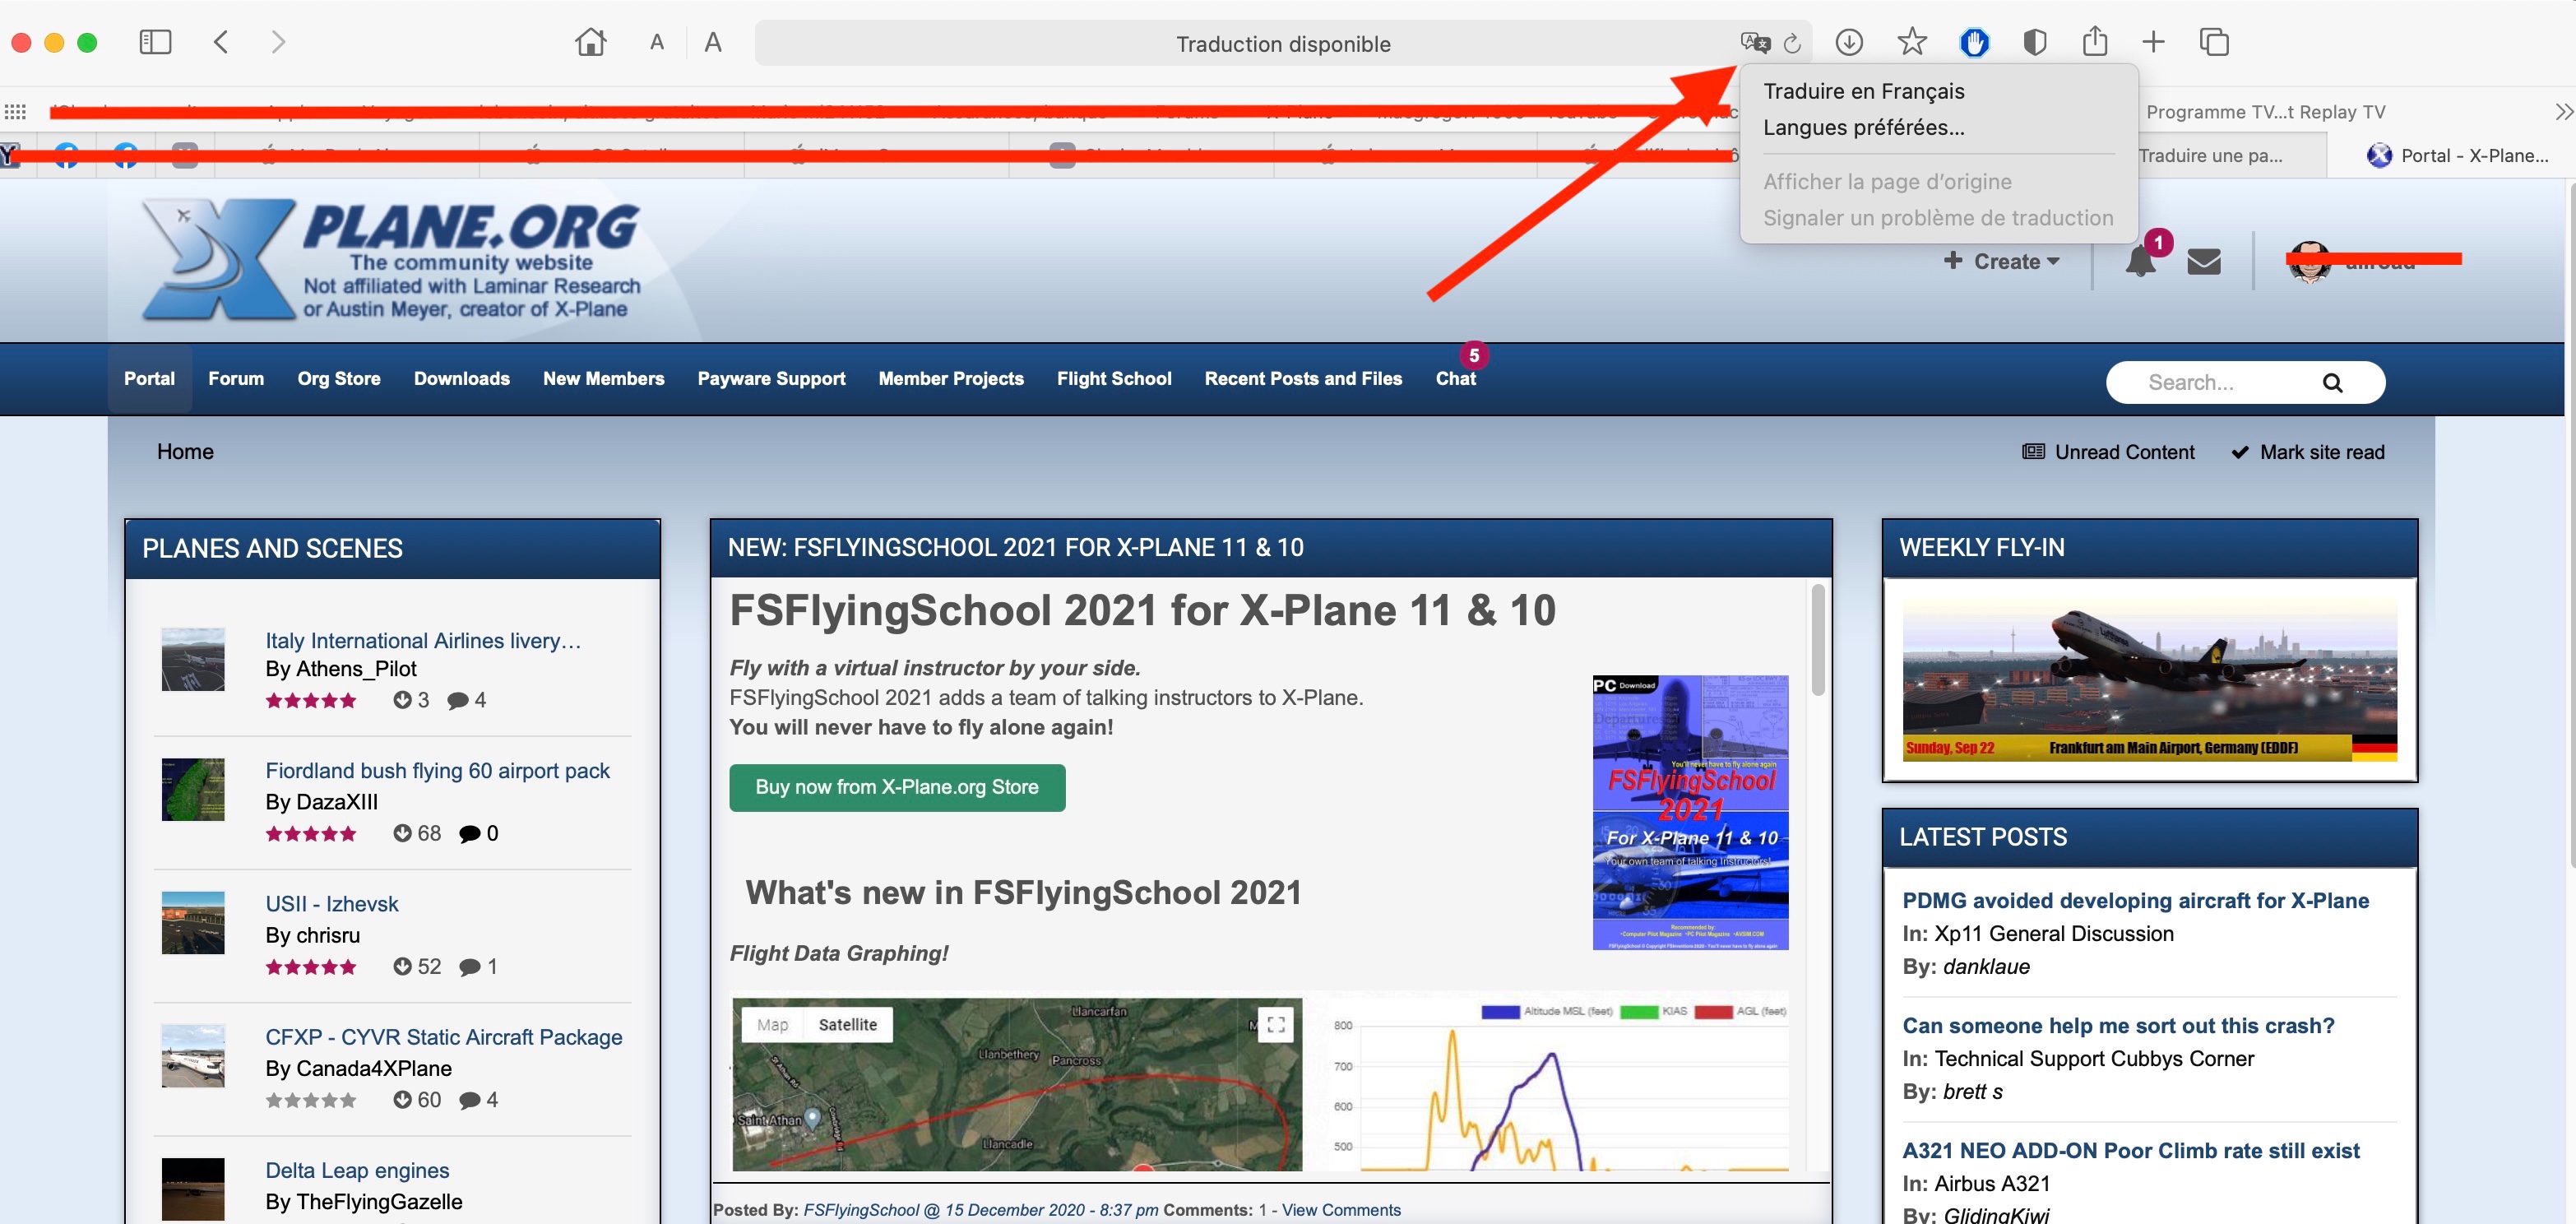Click Buy now from X-Plane.org Store

click(x=896, y=787)
